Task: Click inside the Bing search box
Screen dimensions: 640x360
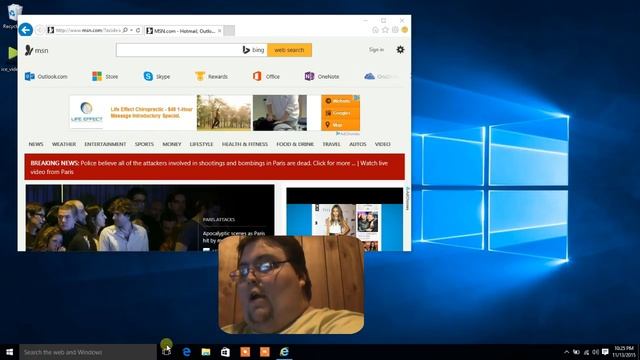Action: click(179, 50)
